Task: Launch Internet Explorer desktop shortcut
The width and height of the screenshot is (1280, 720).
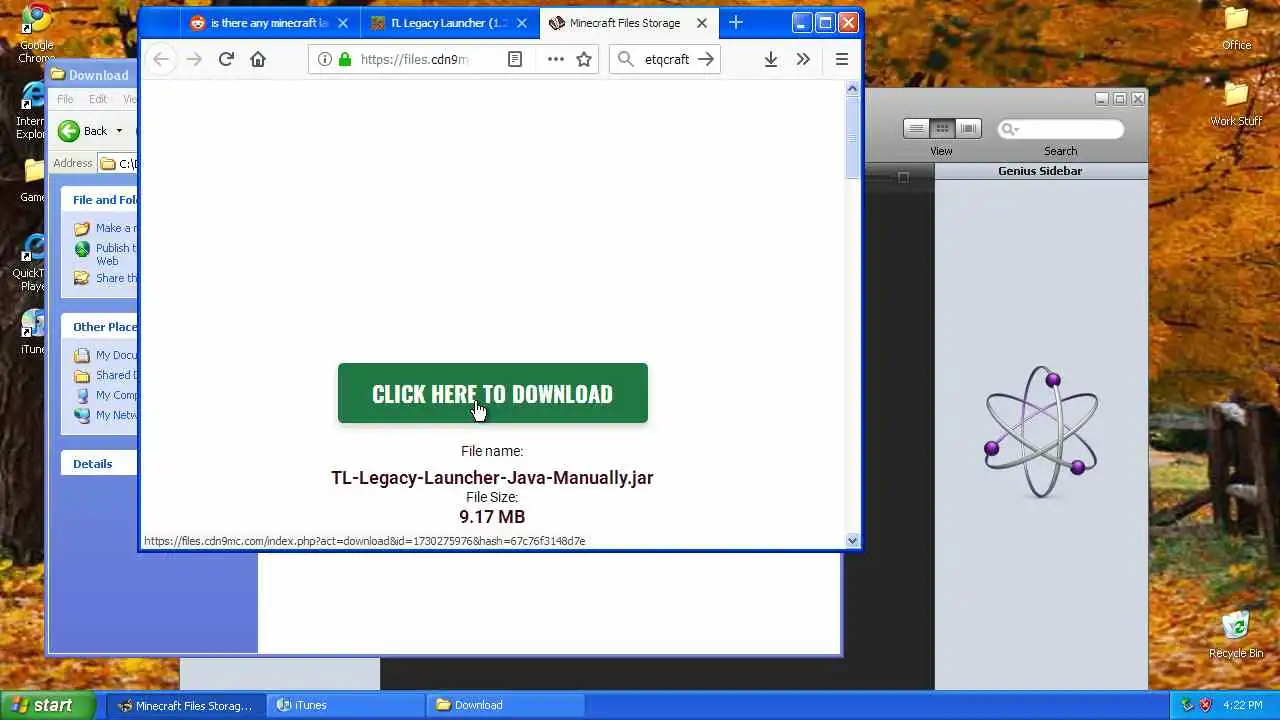Action: click(34, 110)
